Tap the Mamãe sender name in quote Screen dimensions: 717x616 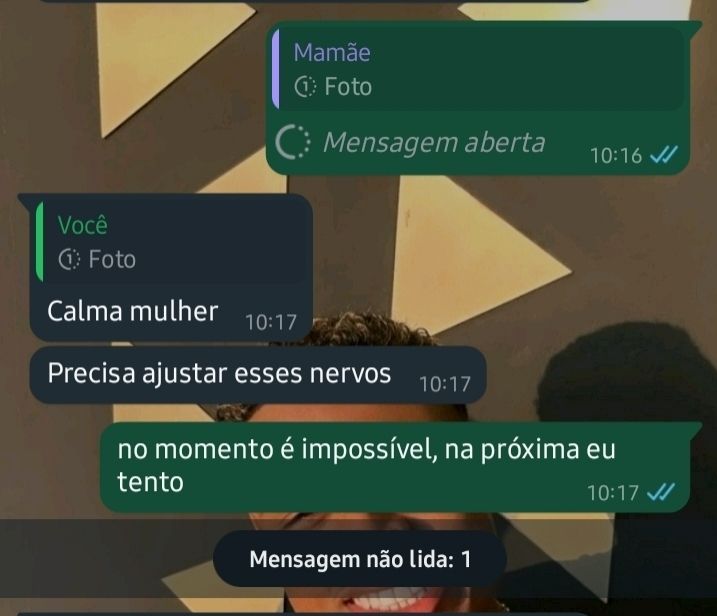(332, 52)
